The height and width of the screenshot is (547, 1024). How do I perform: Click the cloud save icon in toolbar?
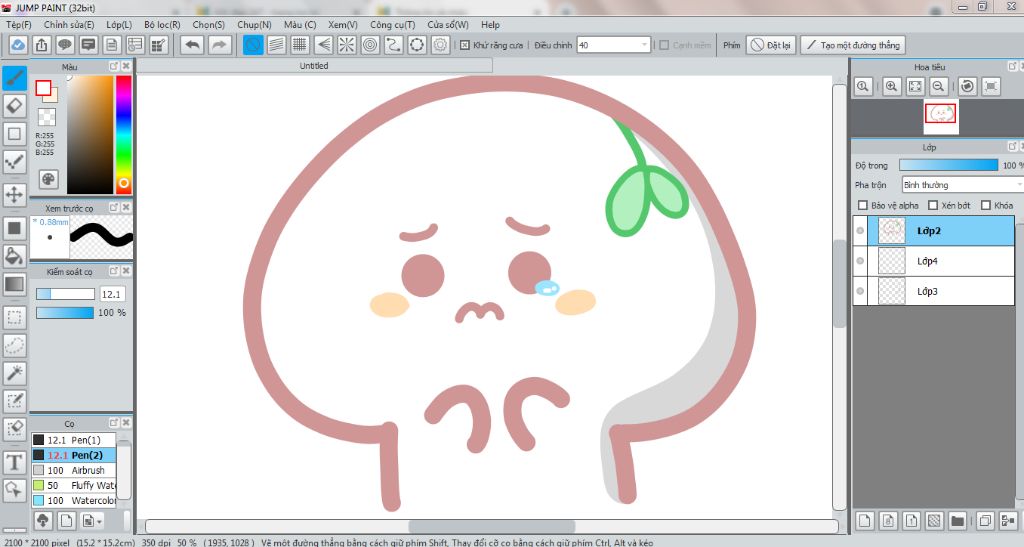(18, 45)
